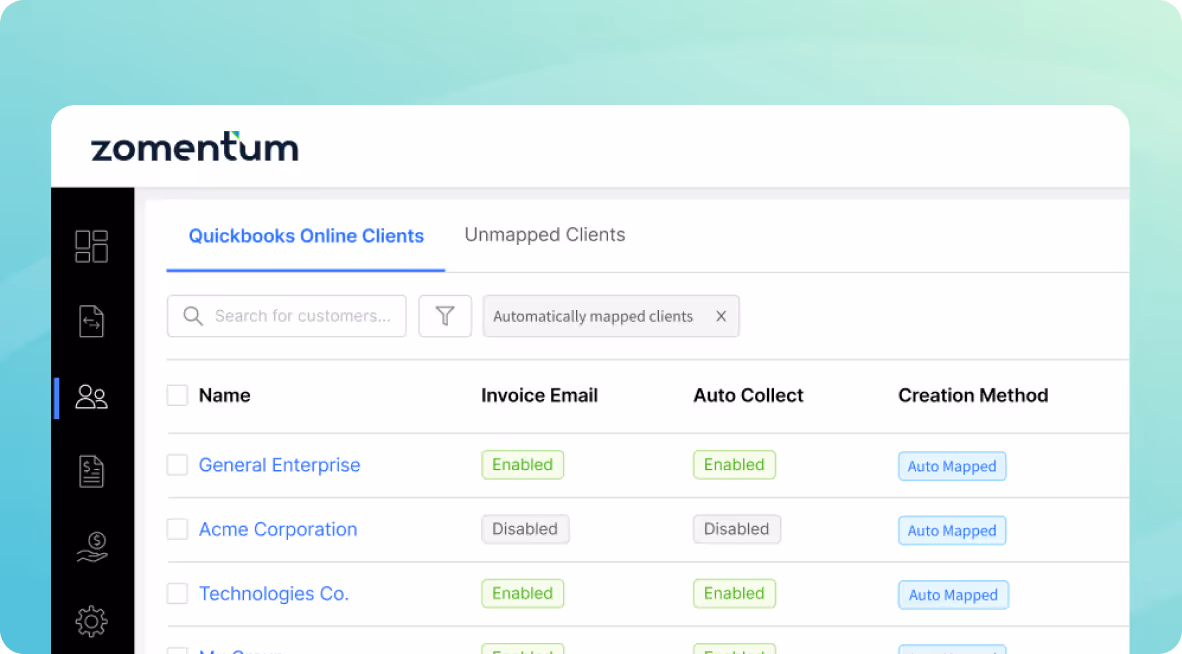The height and width of the screenshot is (654, 1182).
Task: Remove the Automatically mapped clients filter
Action: 721,315
